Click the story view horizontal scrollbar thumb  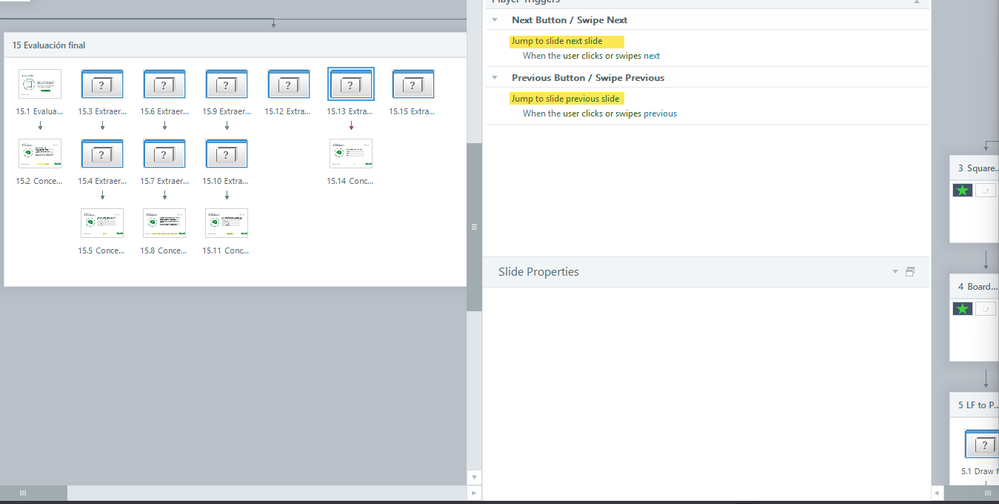pos(34,493)
